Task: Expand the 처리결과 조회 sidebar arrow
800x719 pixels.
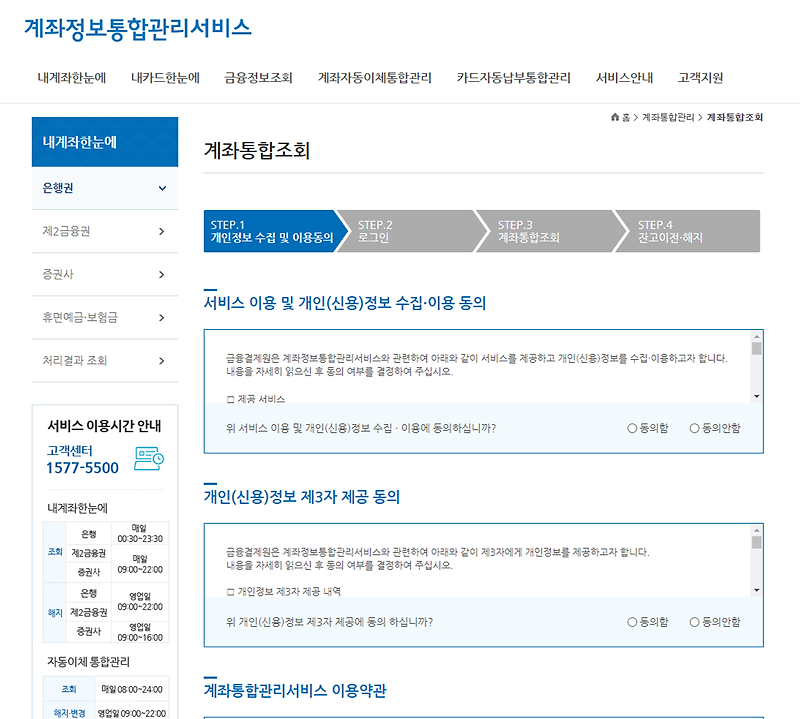Action: 162,361
